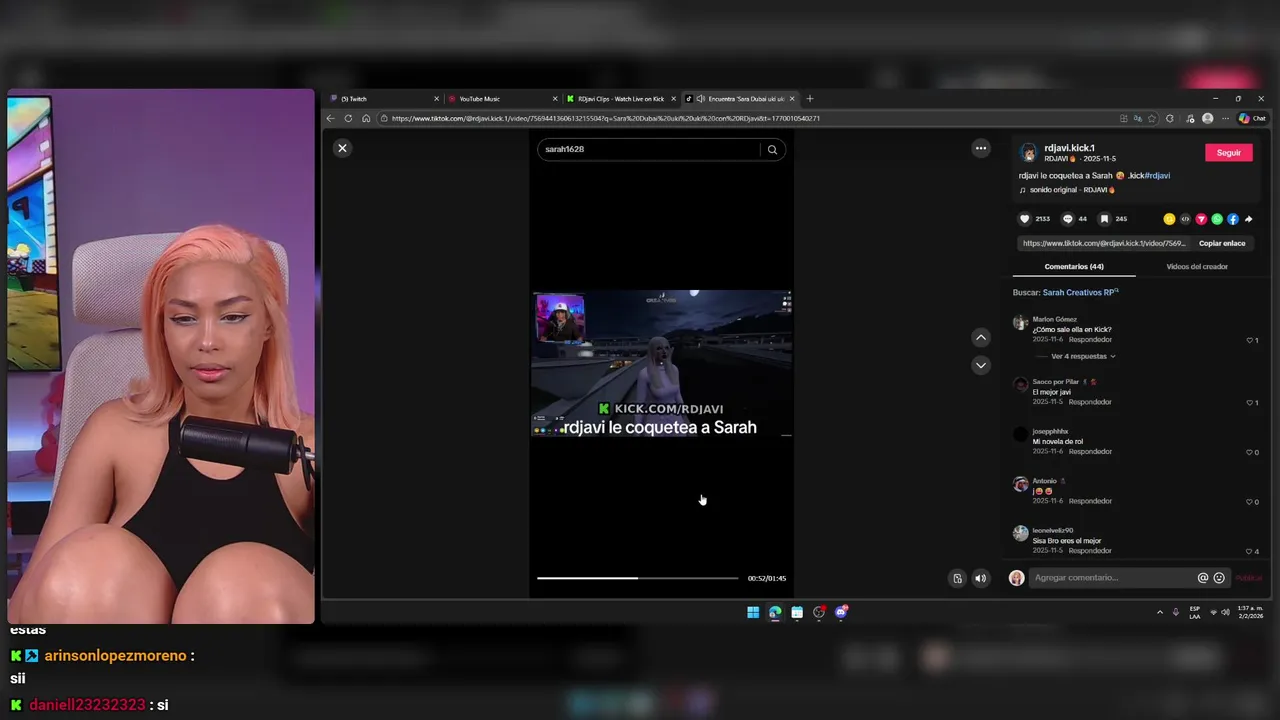This screenshot has height=720, width=1280.
Task: Open Marlon Gómez's avatar
Action: click(x=1020, y=322)
